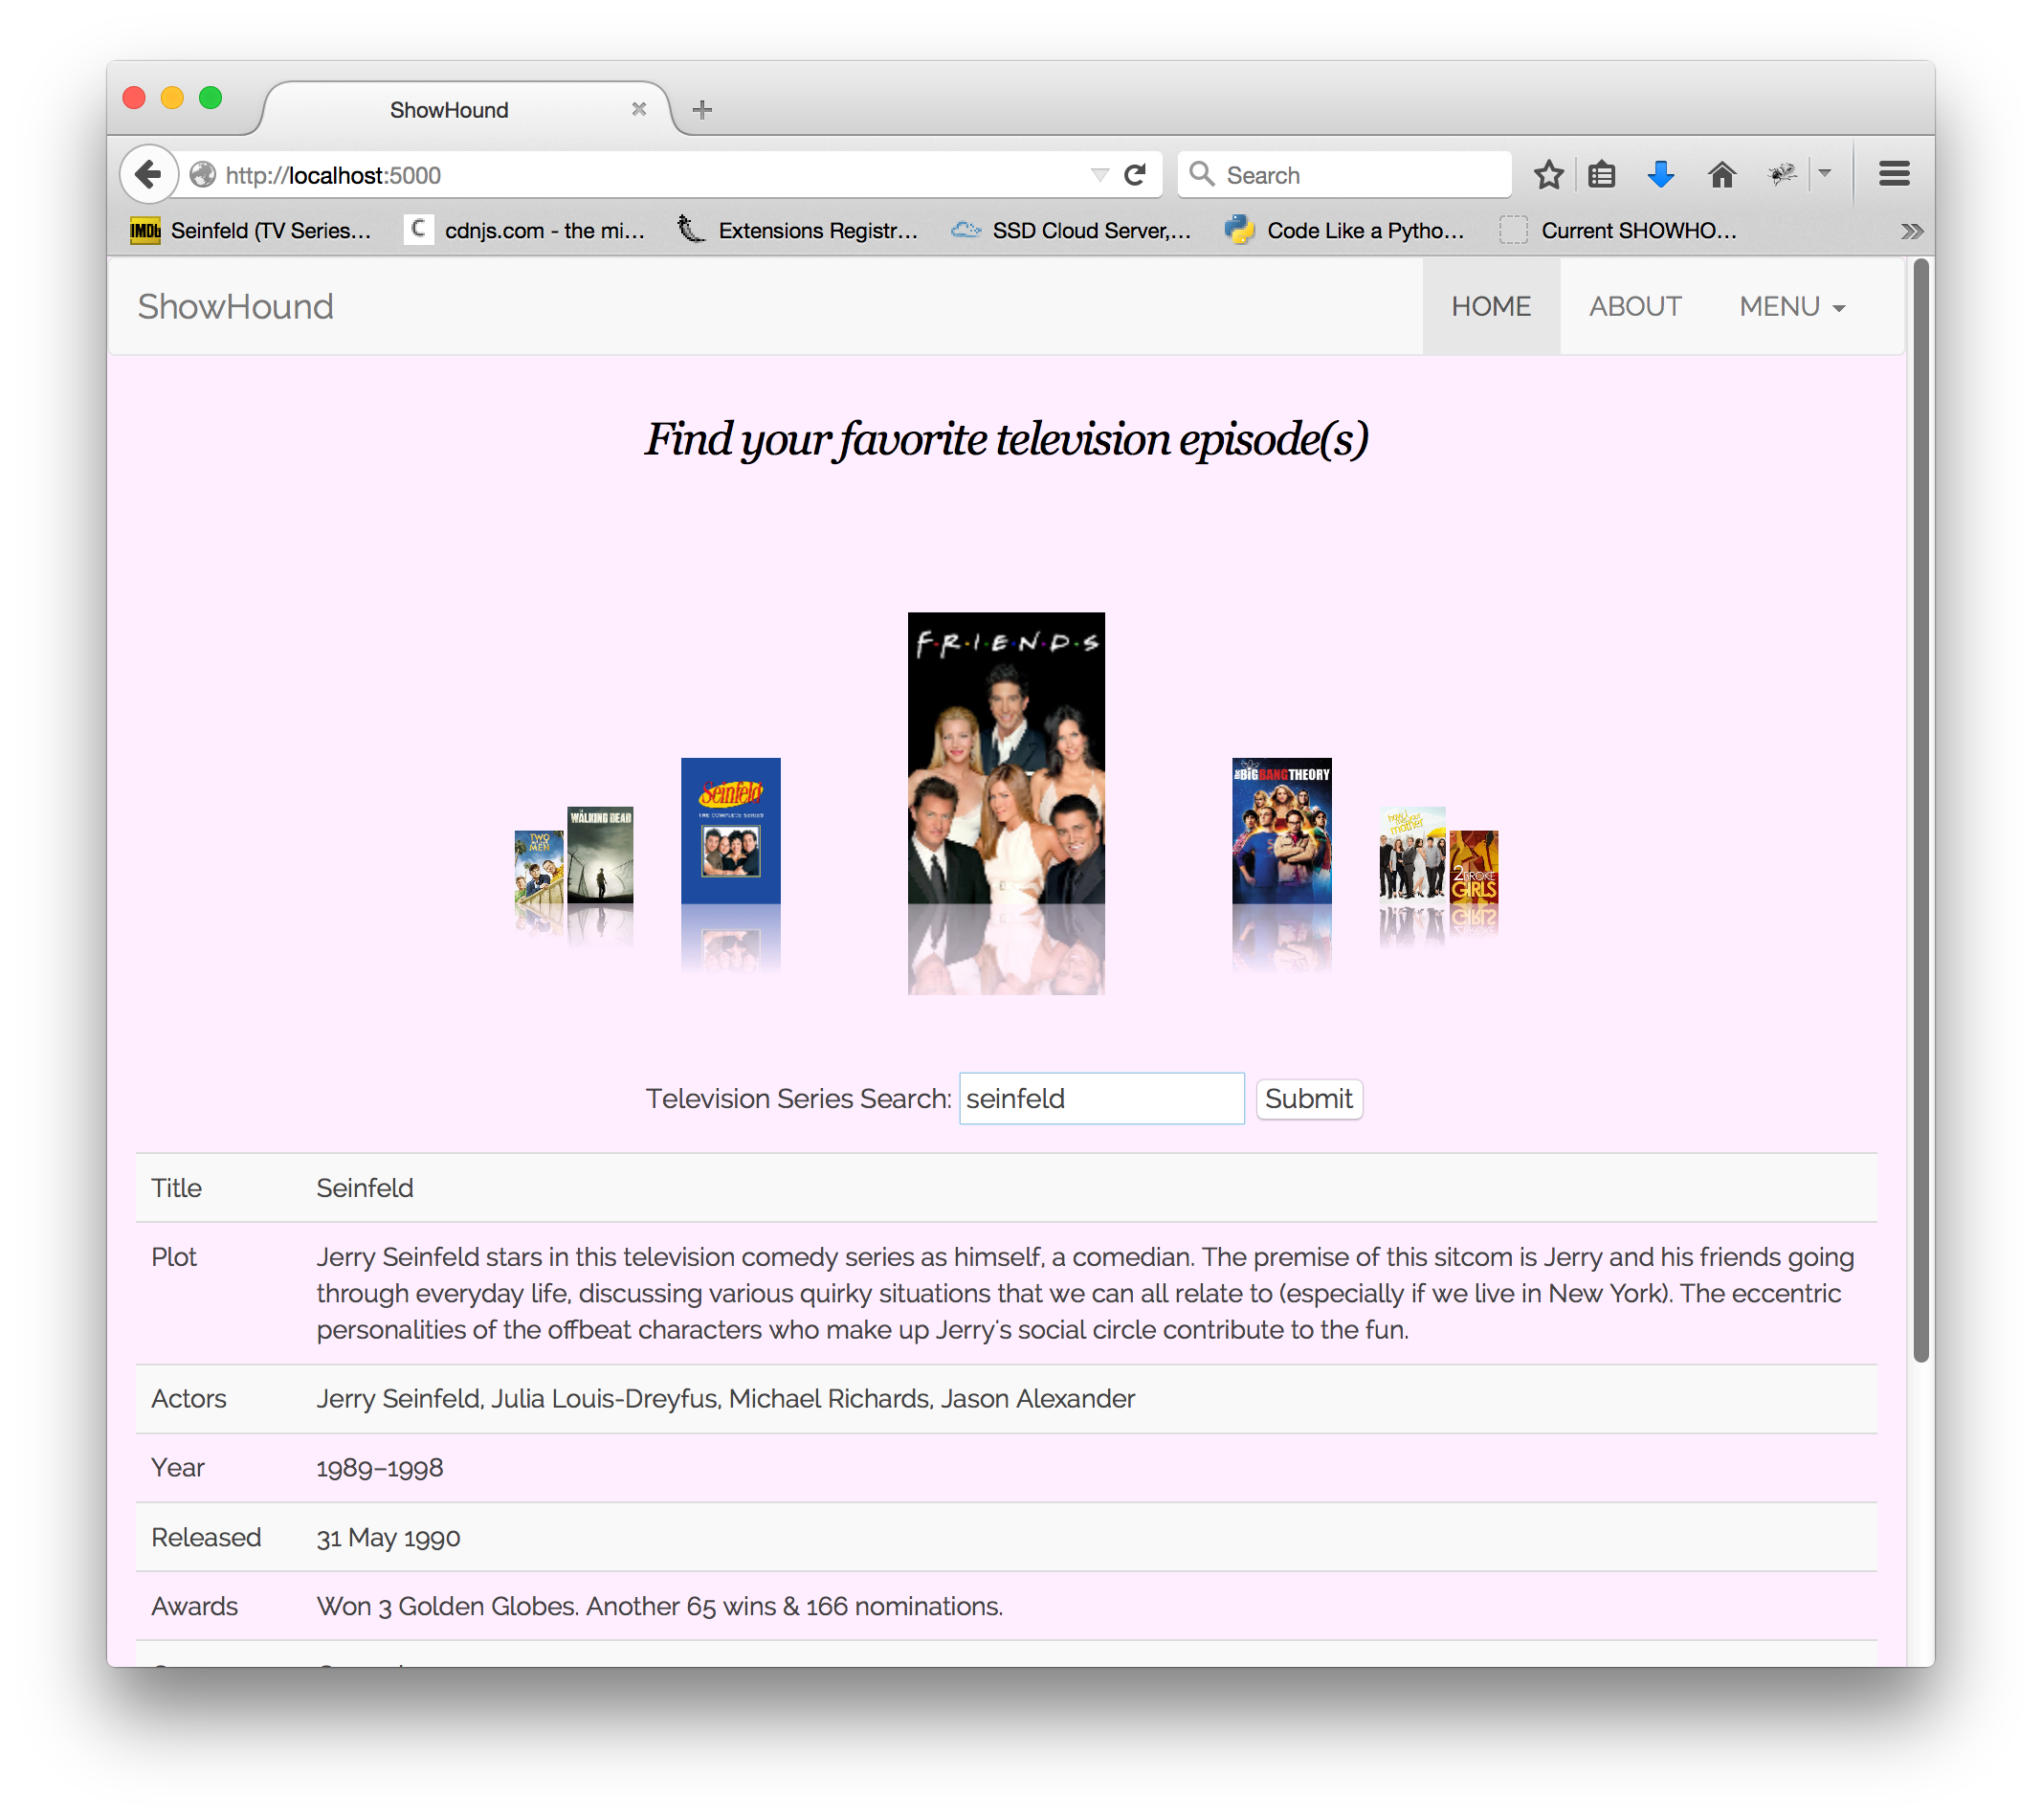
Task: Expand the MENU dropdown in navbar
Action: pyautogui.click(x=1787, y=305)
